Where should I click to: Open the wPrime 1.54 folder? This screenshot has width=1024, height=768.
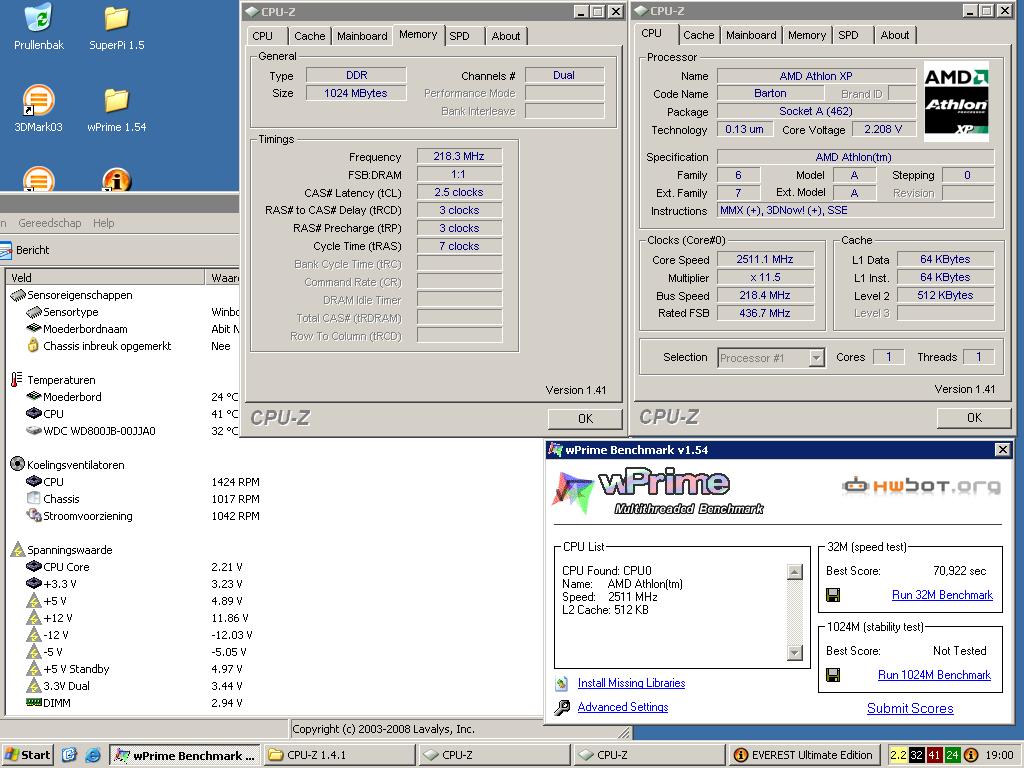pyautogui.click(x=116, y=100)
